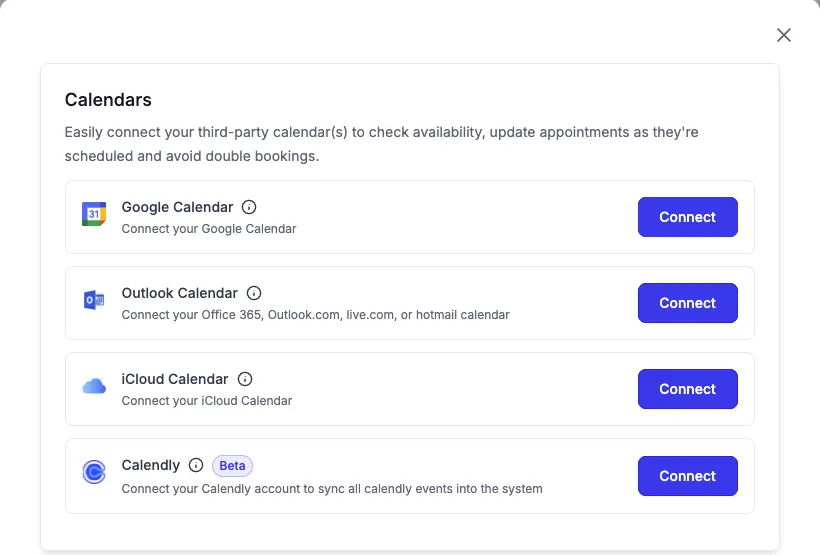Open info tooltip beside Calendly

(196, 465)
